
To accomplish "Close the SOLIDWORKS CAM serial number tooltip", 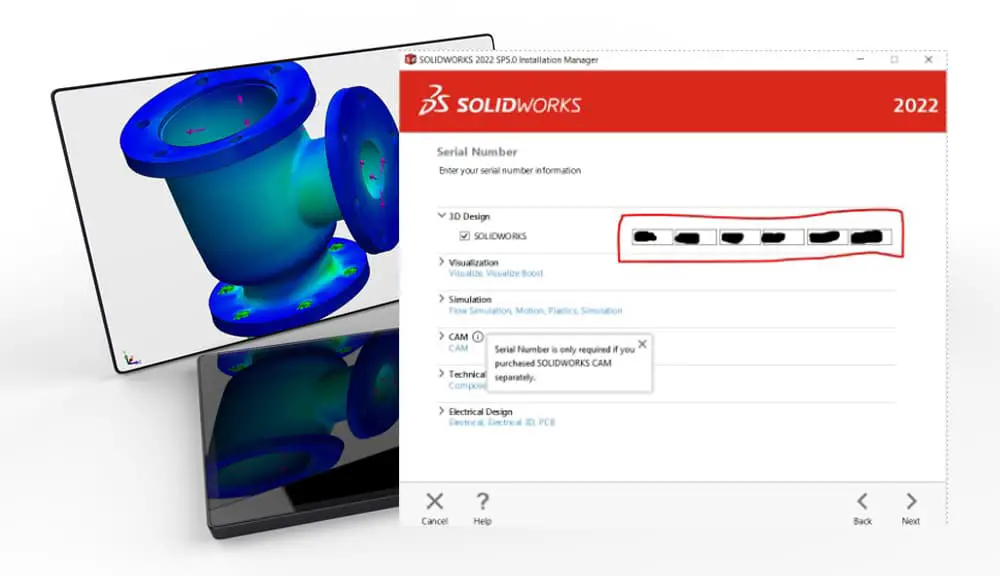I will (642, 344).
